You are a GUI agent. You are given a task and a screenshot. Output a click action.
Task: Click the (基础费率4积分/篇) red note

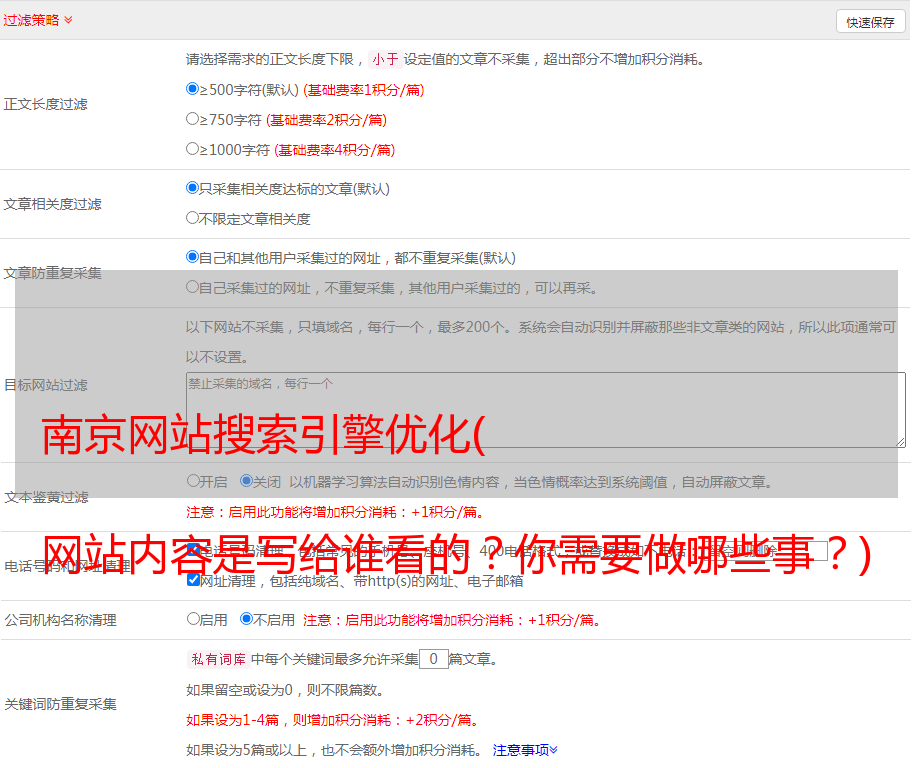334,150
